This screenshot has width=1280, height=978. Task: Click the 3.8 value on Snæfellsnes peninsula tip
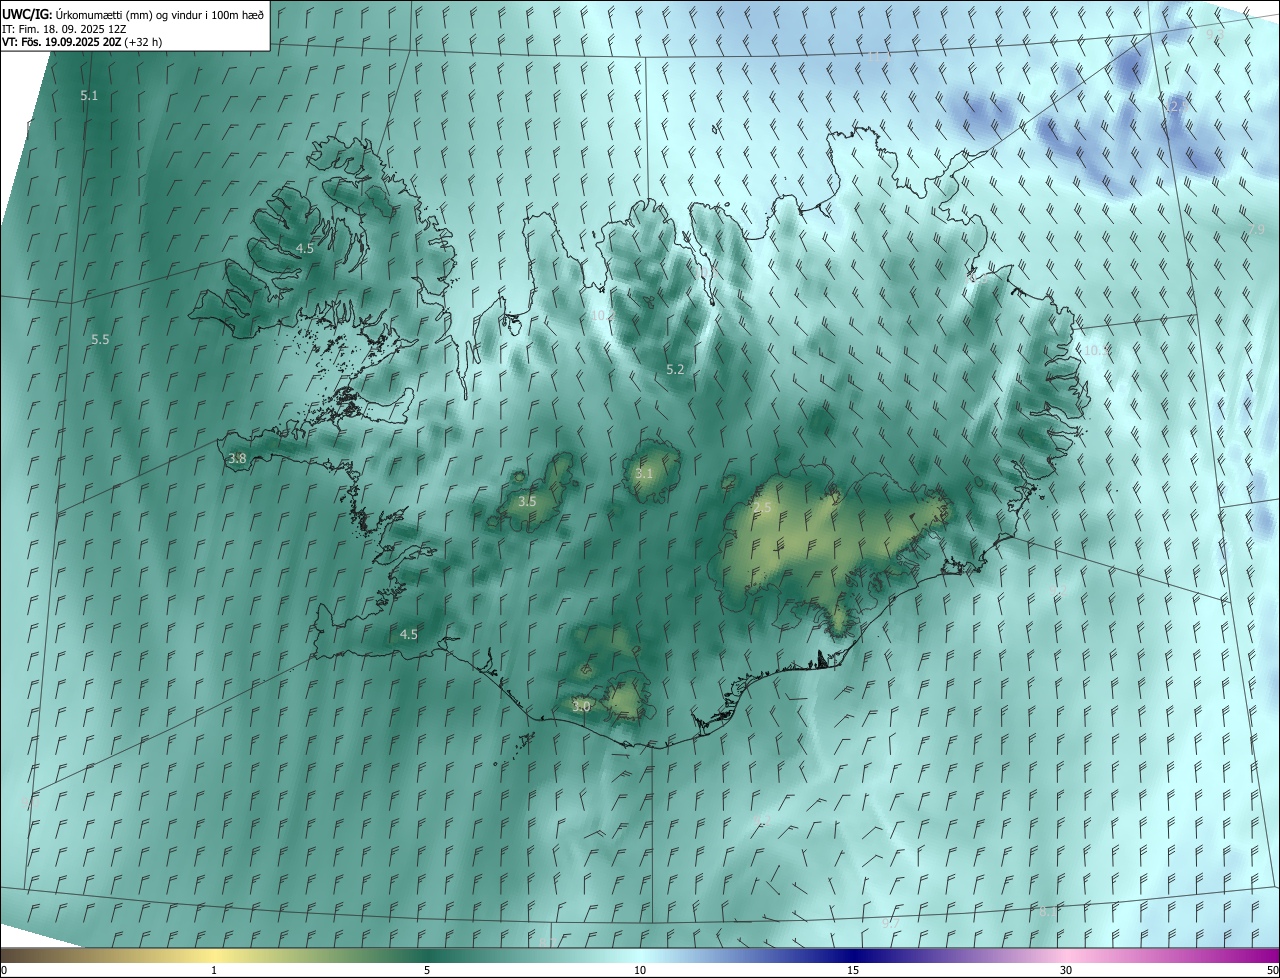pos(237,459)
